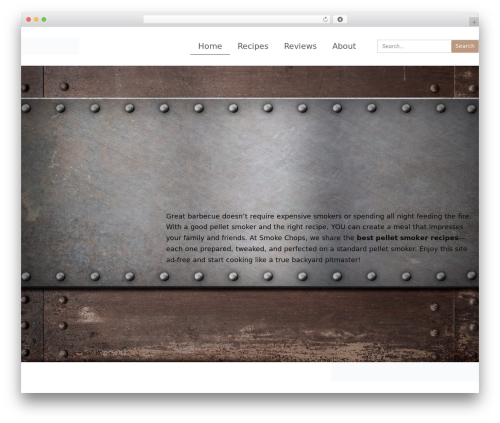Reload the page with the refresh icon
The height and width of the screenshot is (423, 500).
tap(325, 19)
